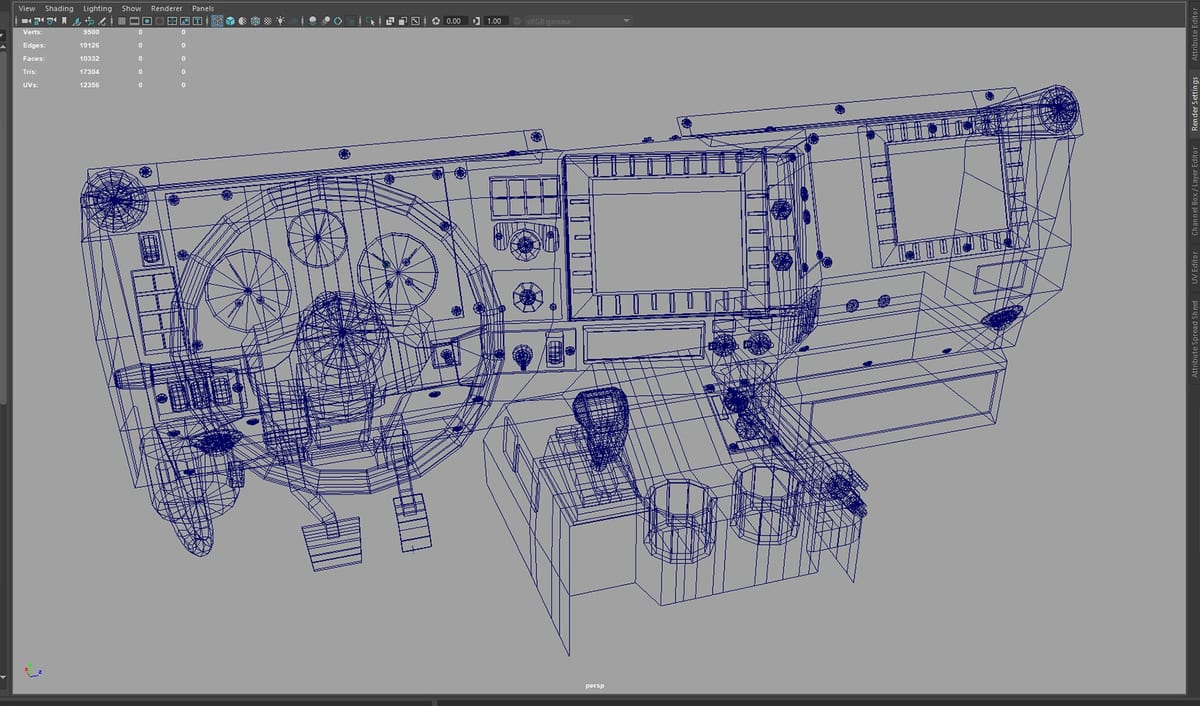The width and height of the screenshot is (1200, 706).
Task: Click the Exposure reset icon
Action: 435,21
